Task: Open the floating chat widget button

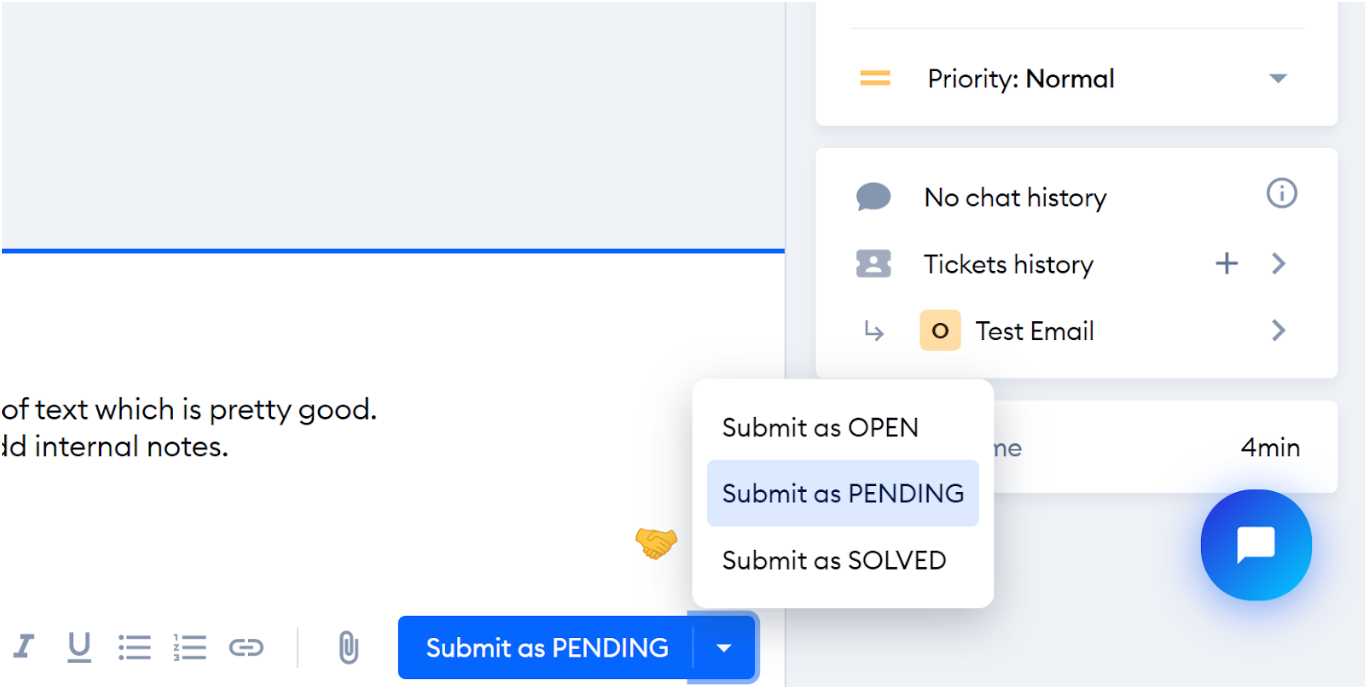Action: point(1255,544)
